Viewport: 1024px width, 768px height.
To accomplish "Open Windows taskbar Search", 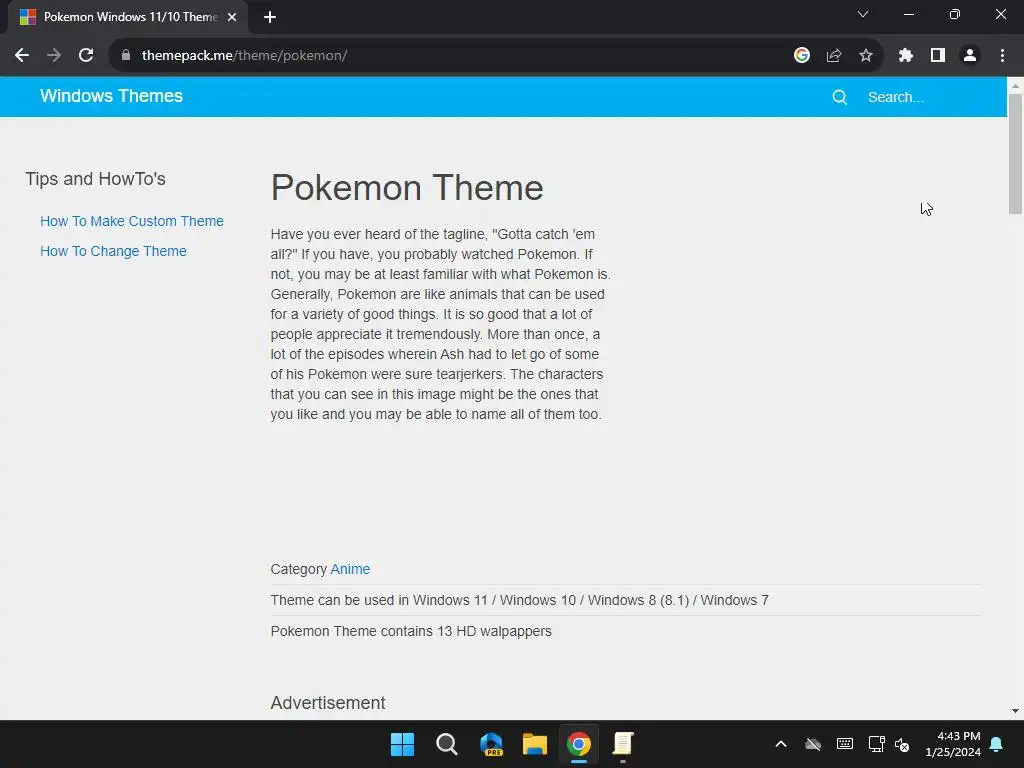I will pos(447,744).
